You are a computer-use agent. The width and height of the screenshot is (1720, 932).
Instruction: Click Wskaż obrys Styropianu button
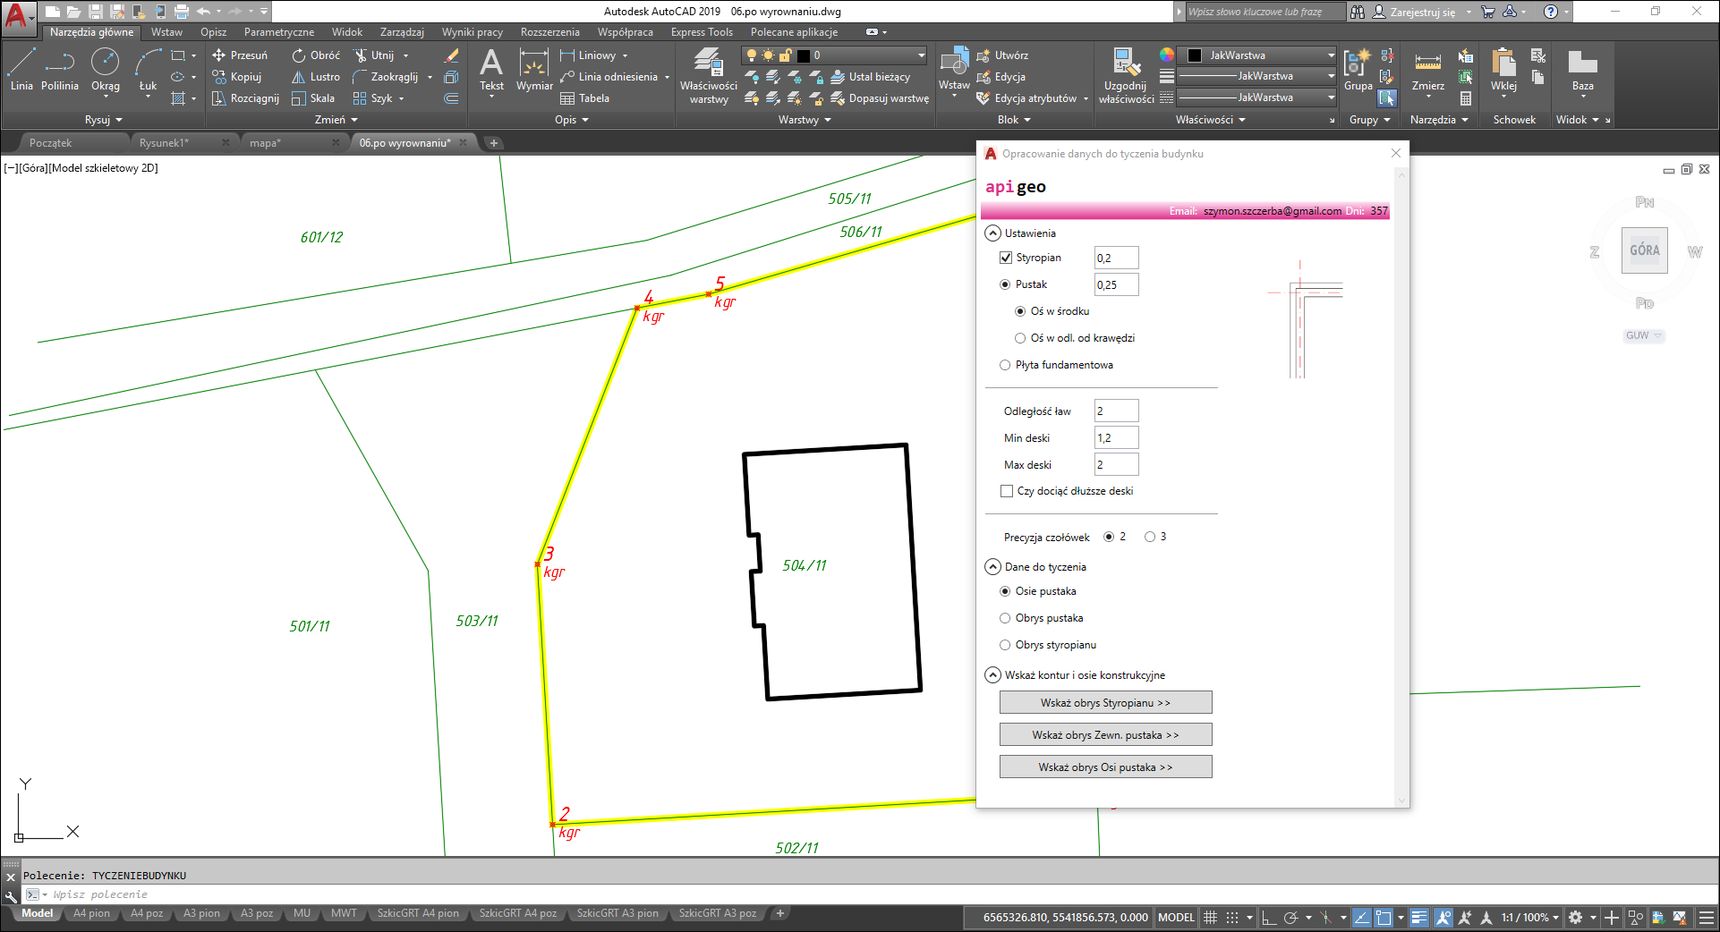click(x=1105, y=703)
